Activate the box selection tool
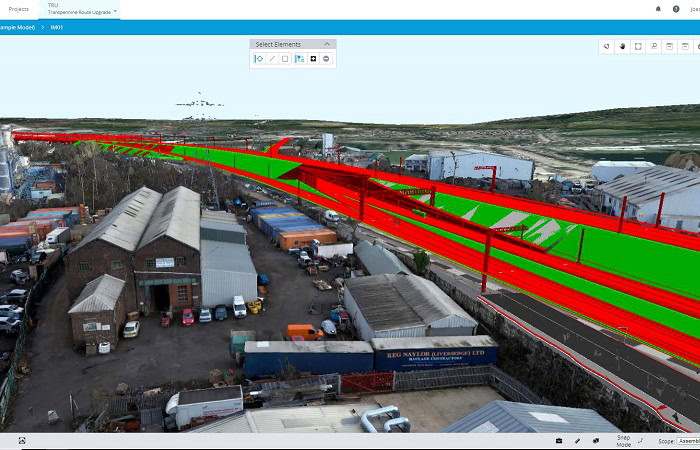 [285, 59]
